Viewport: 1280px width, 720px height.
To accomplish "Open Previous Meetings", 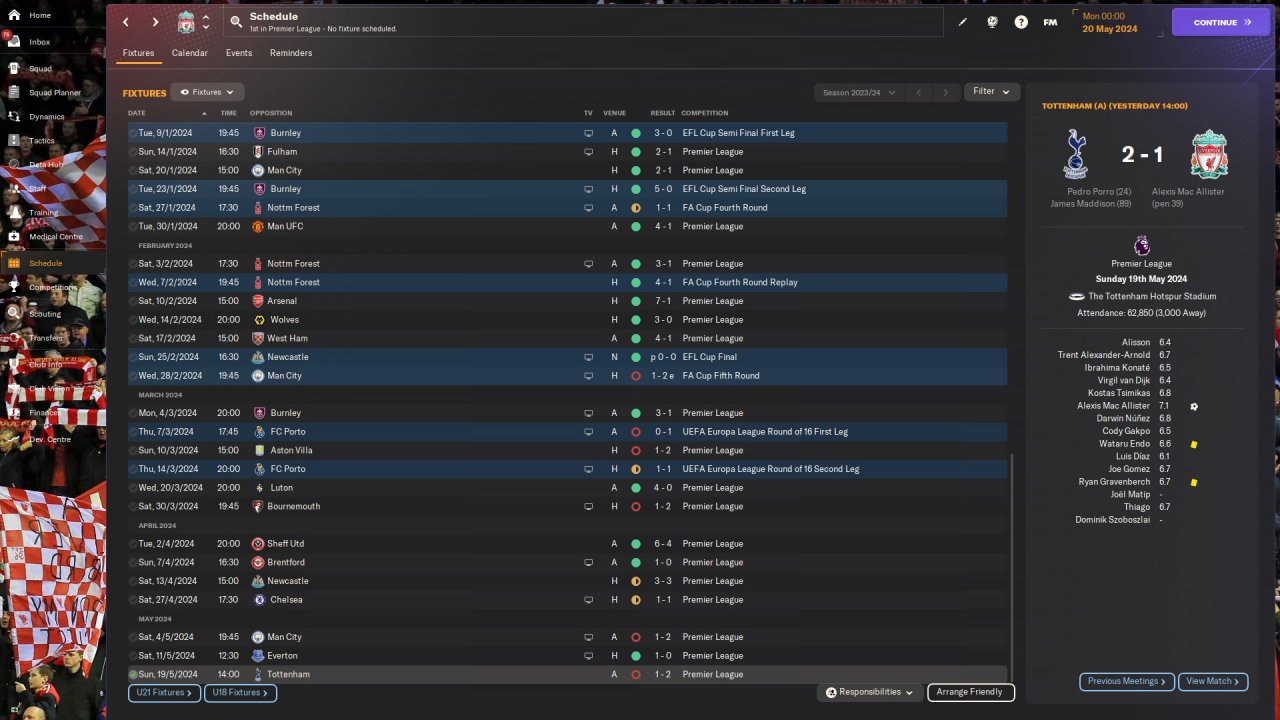I will click(x=1127, y=682).
